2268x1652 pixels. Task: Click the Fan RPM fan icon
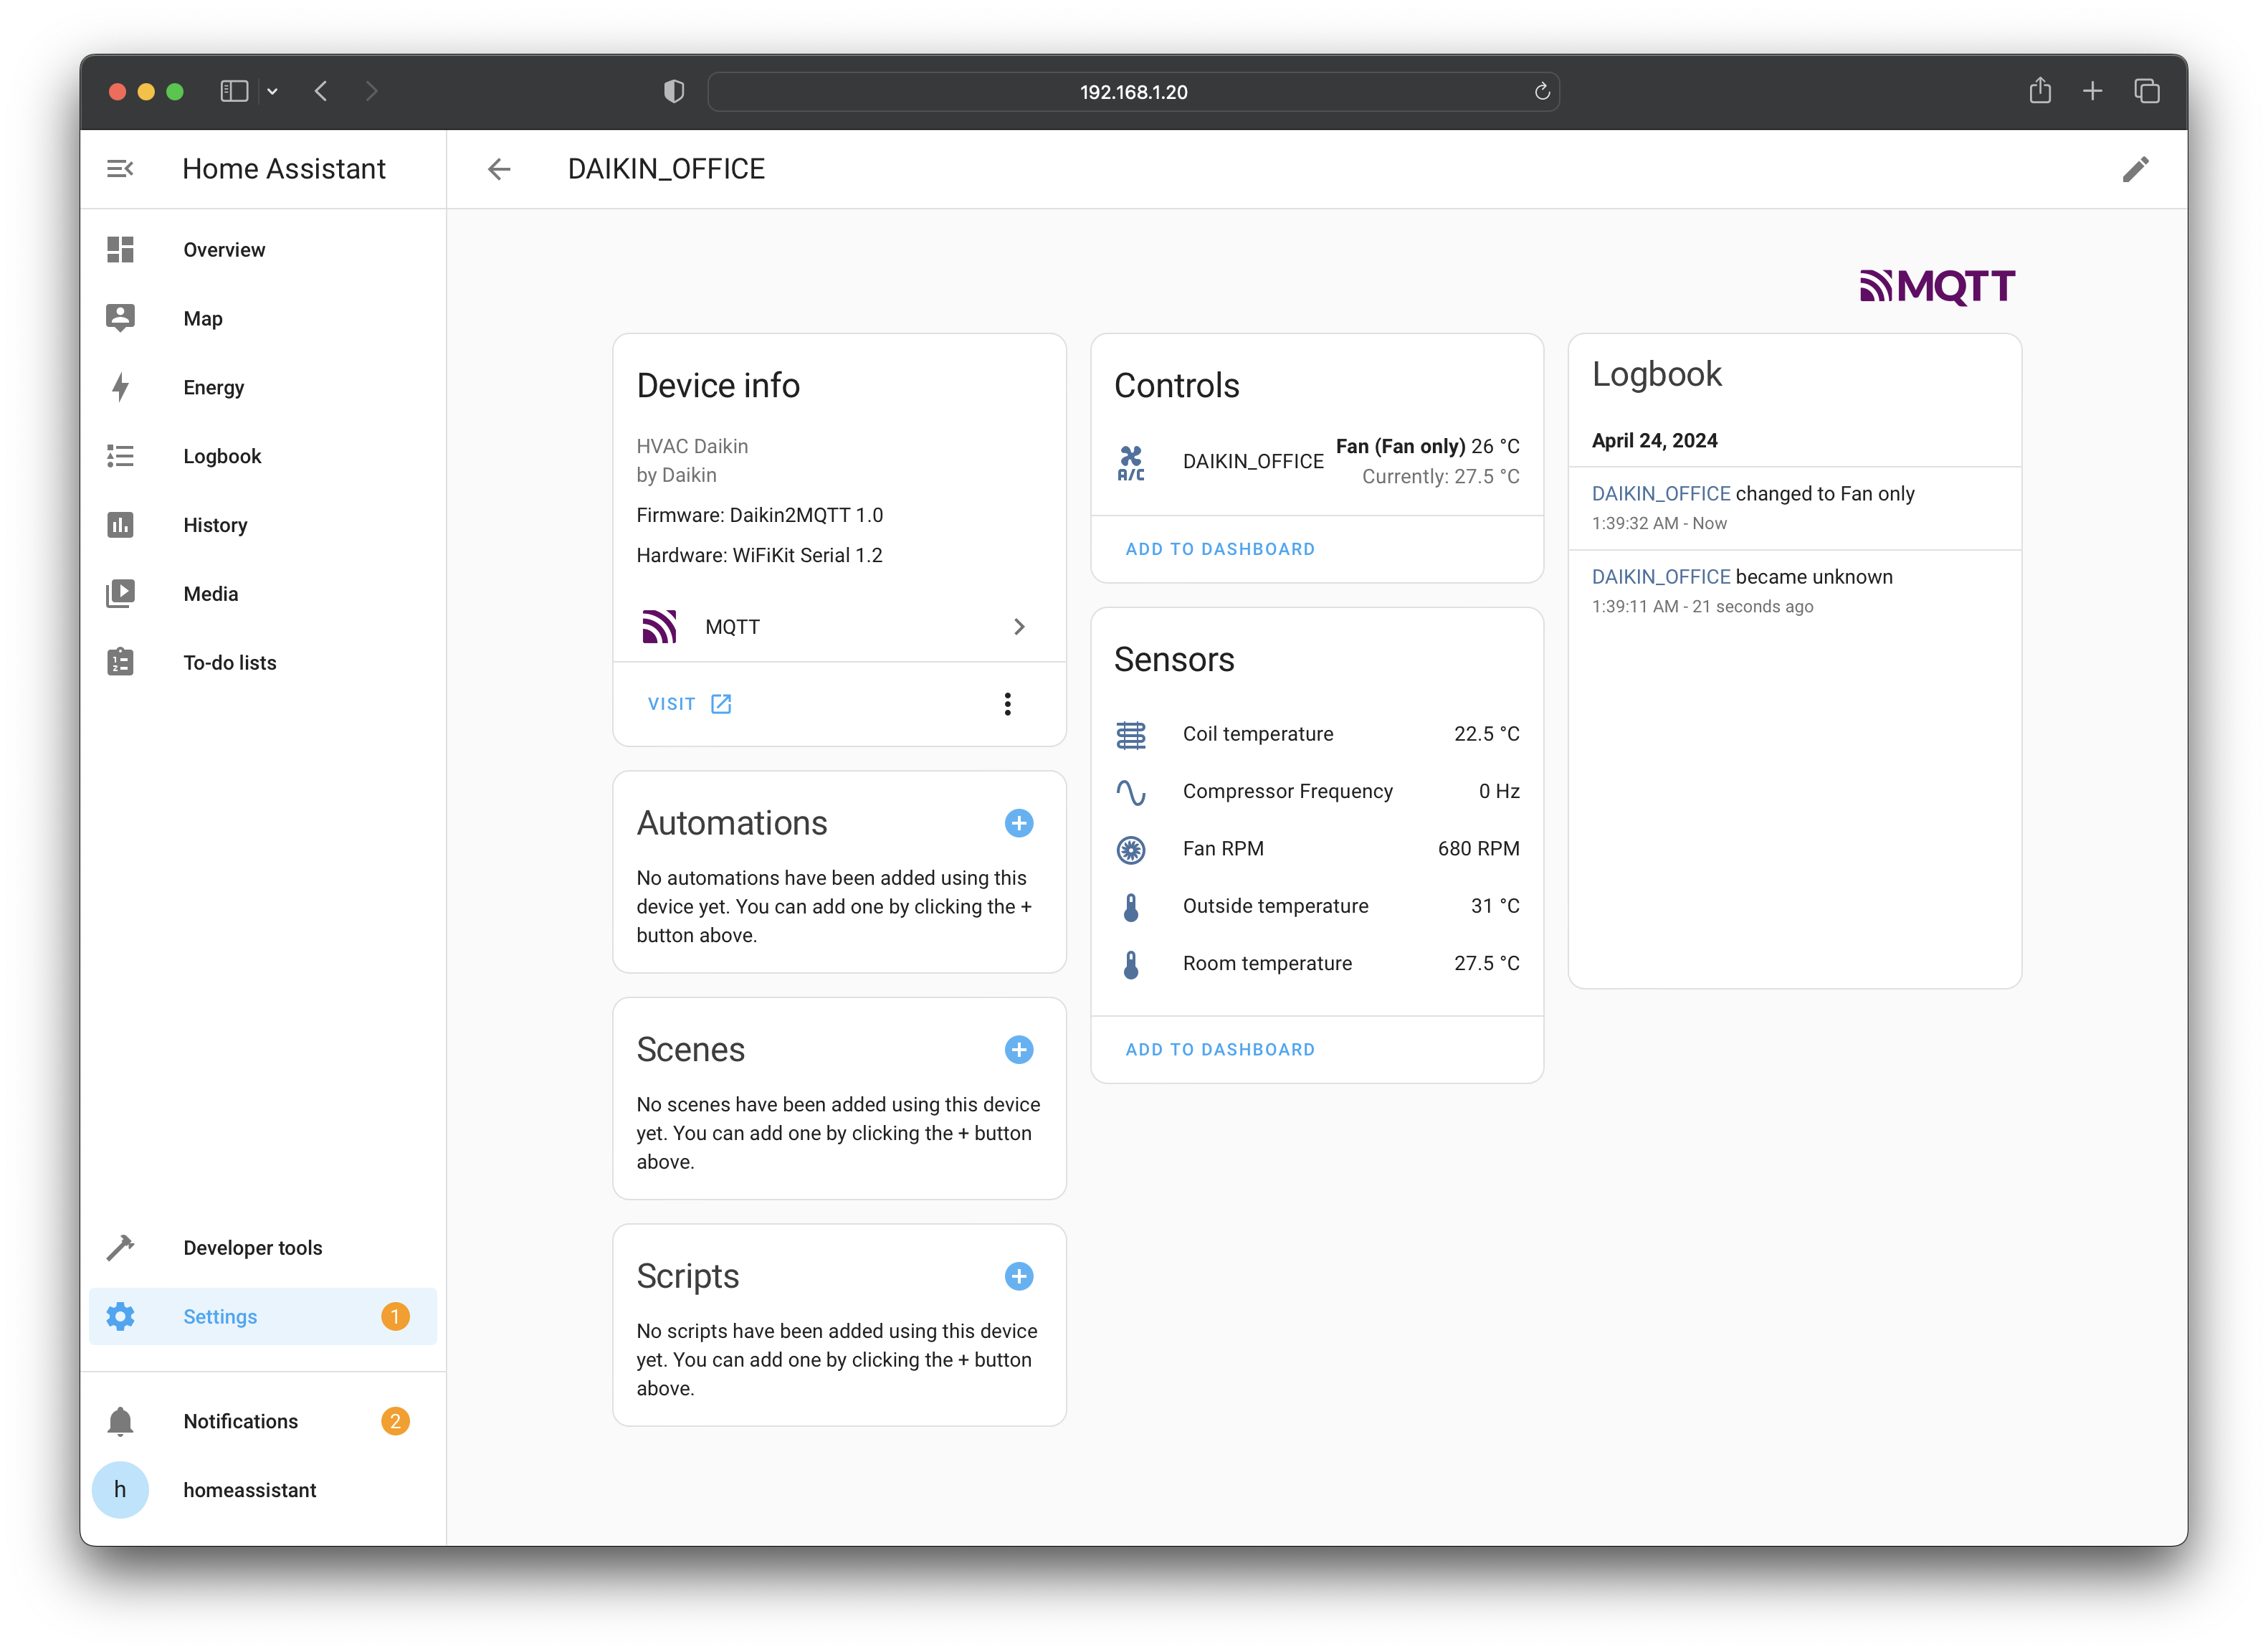coord(1131,849)
